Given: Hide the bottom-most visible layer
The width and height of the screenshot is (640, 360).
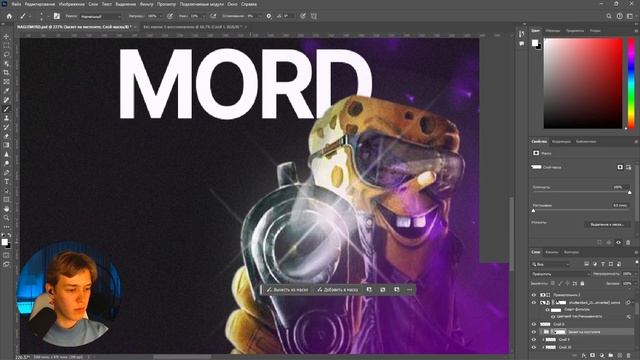Looking at the screenshot, I should (x=533, y=347).
